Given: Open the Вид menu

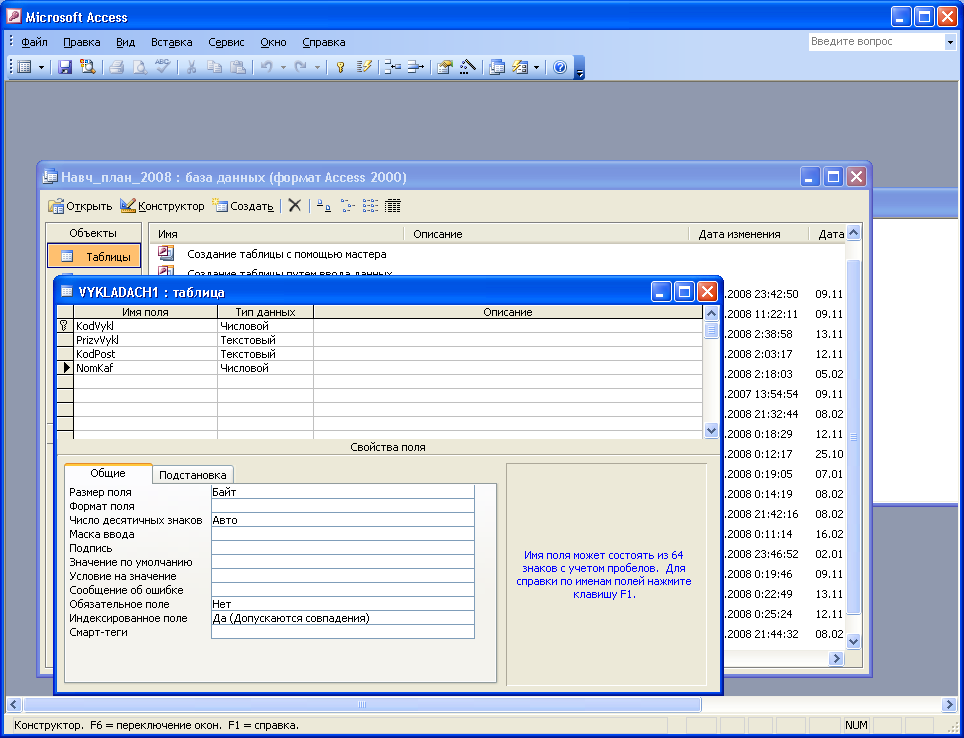Looking at the screenshot, I should point(125,42).
